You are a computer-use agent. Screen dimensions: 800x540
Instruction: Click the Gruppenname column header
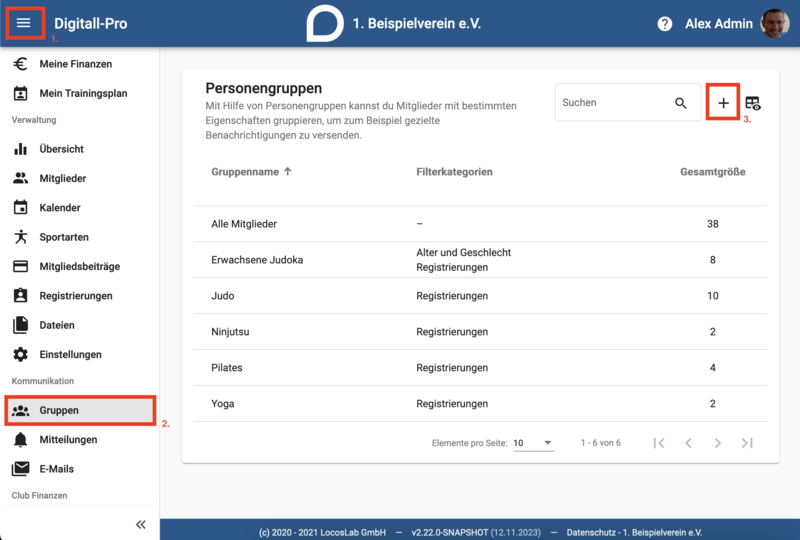[245, 172]
